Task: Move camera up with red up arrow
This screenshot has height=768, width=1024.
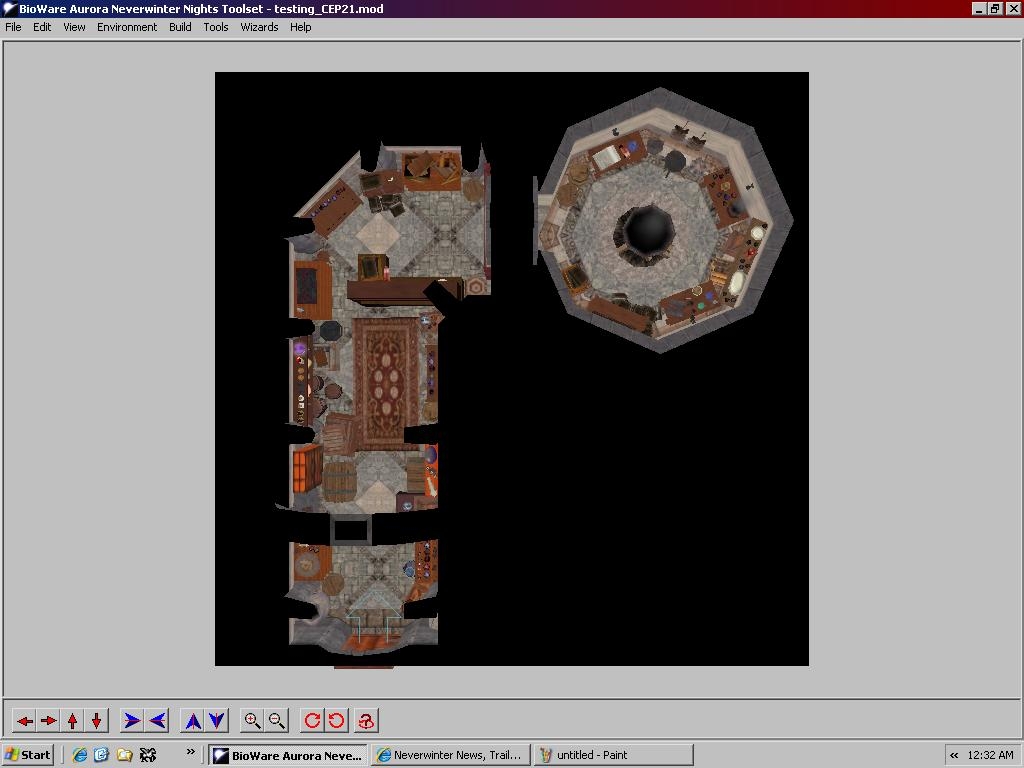Action: coord(72,720)
